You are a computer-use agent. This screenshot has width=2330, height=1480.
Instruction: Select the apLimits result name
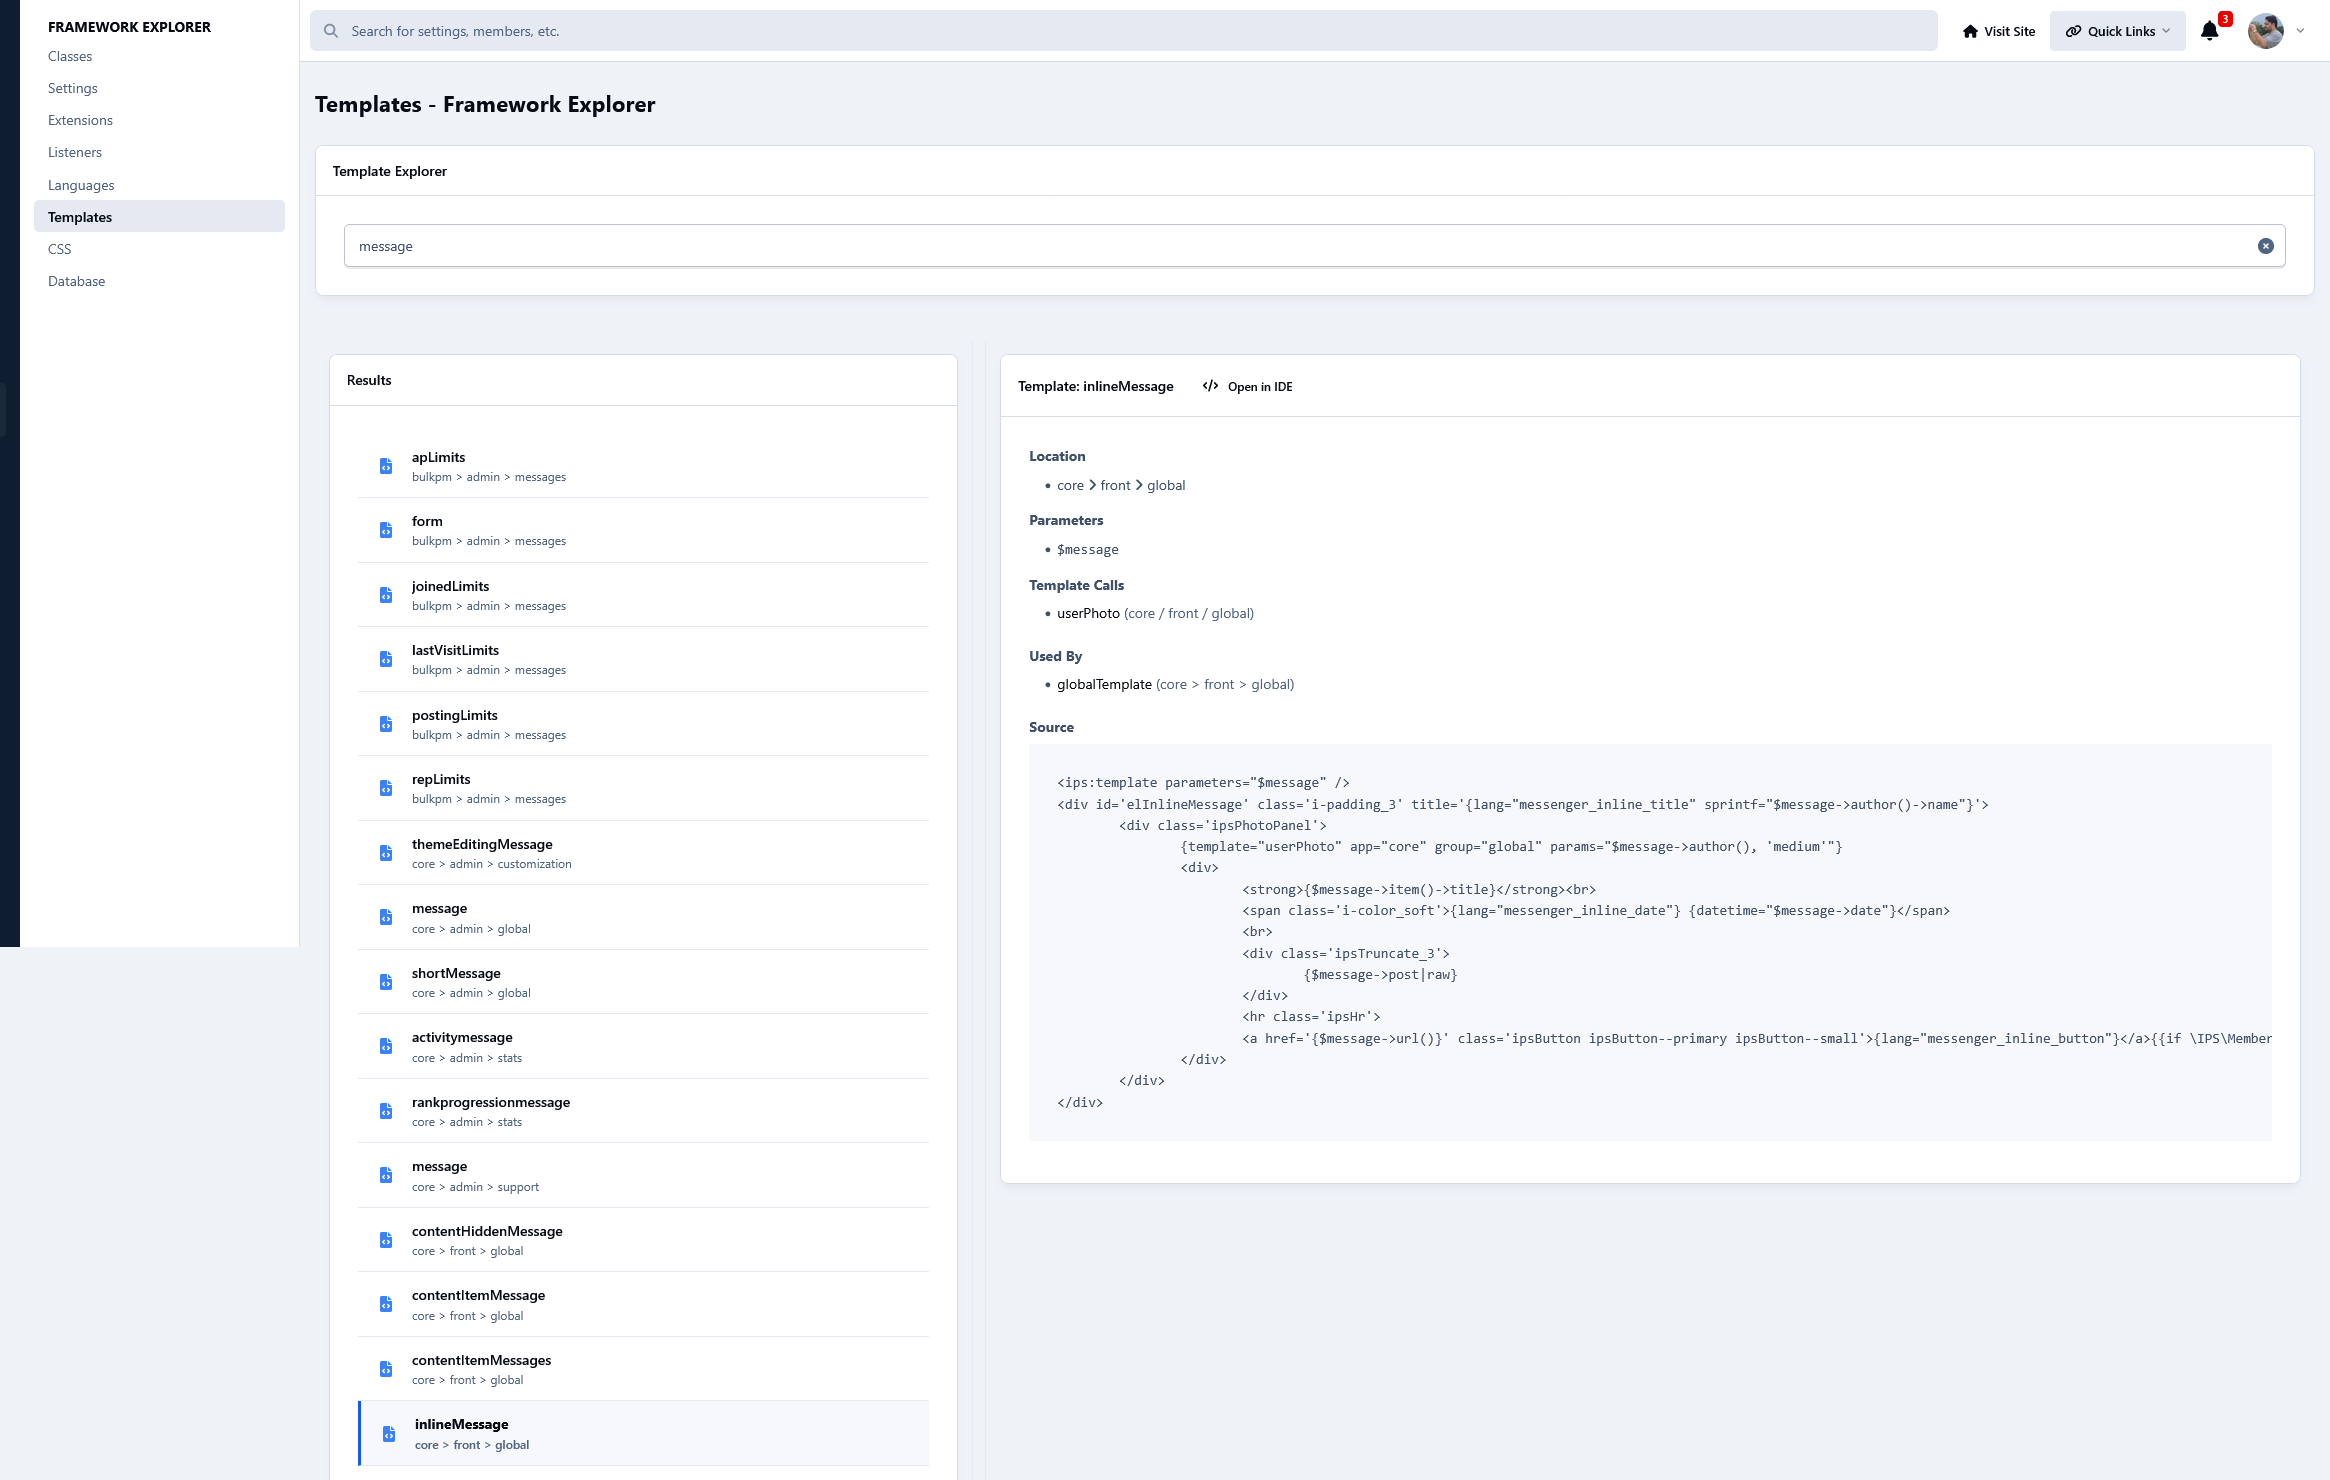(x=438, y=457)
